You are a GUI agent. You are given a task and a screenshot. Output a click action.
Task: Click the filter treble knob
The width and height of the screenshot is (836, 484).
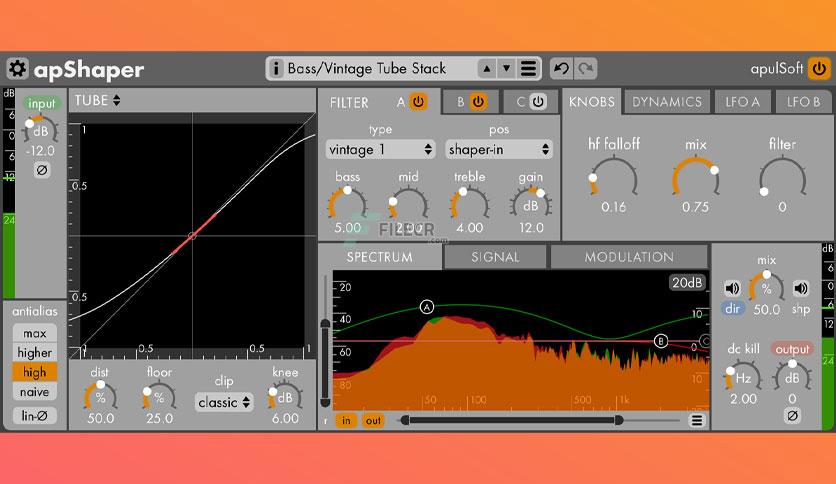click(x=469, y=204)
